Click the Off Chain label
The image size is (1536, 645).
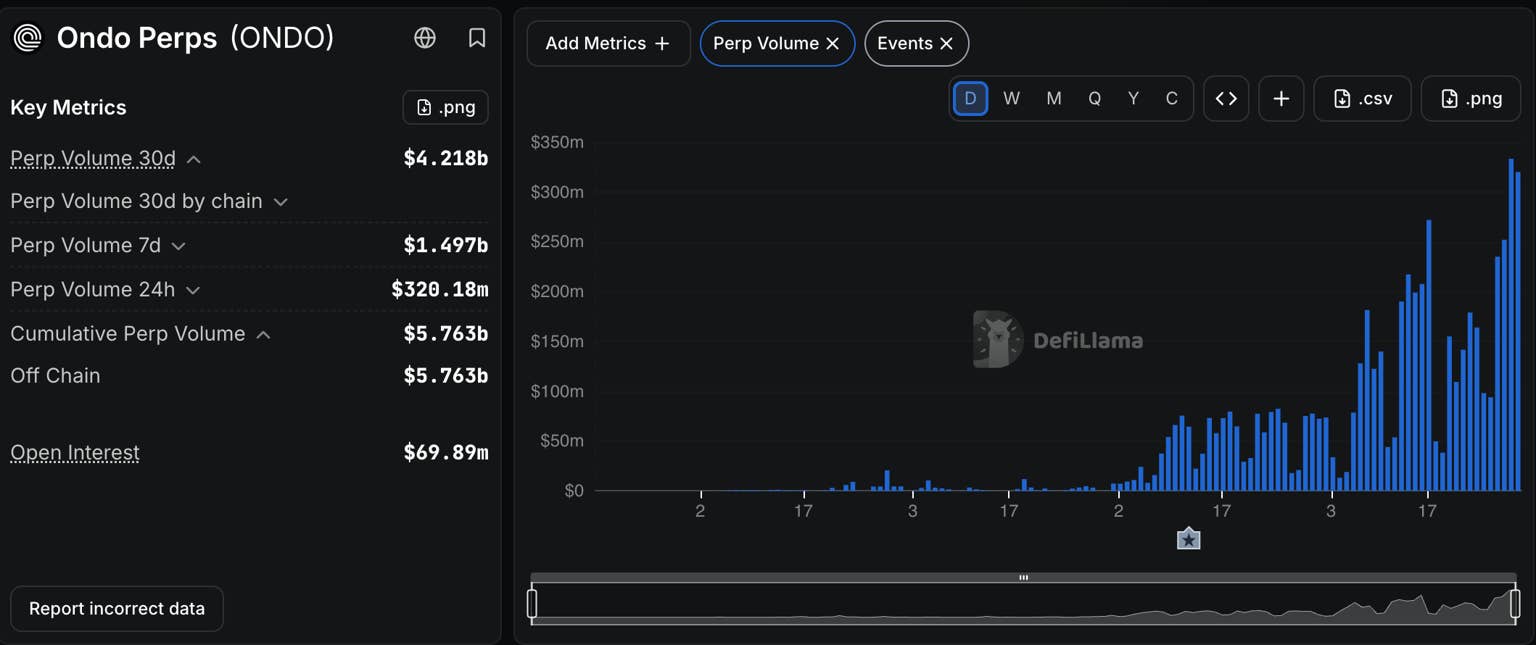[x=55, y=376]
